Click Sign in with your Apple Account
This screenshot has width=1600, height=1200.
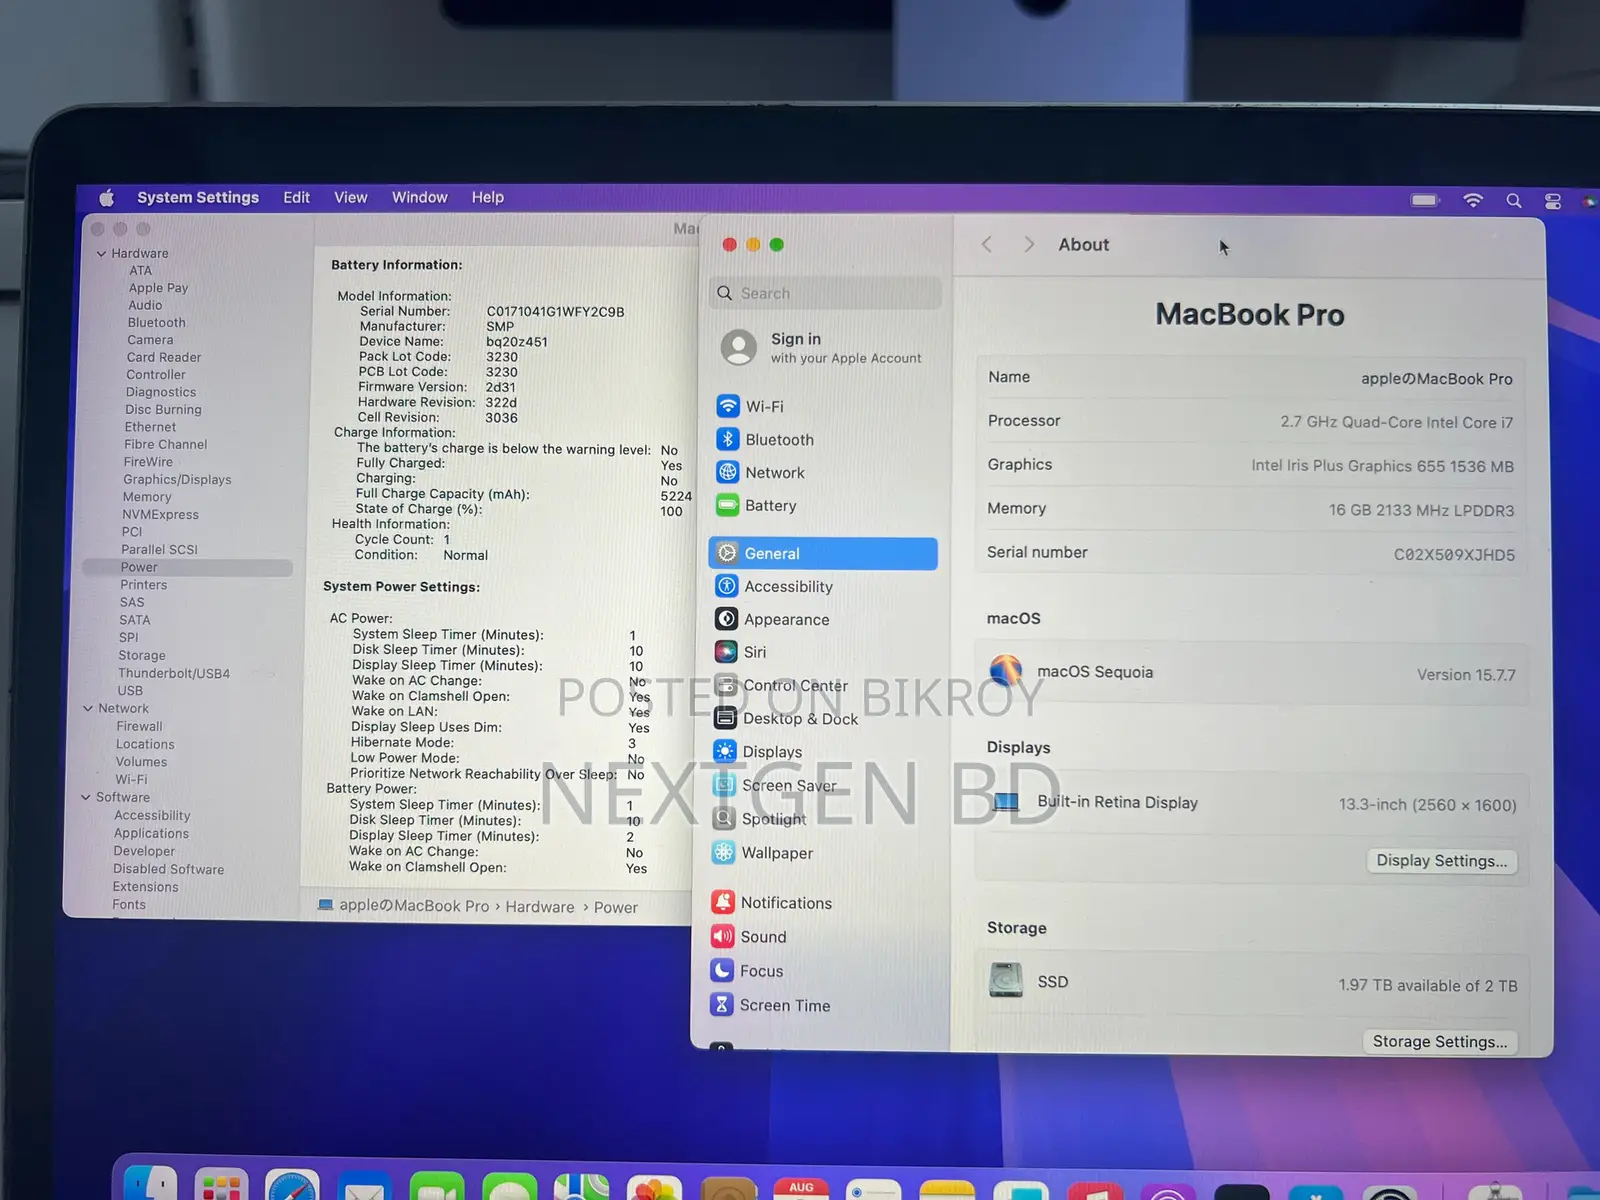point(823,347)
